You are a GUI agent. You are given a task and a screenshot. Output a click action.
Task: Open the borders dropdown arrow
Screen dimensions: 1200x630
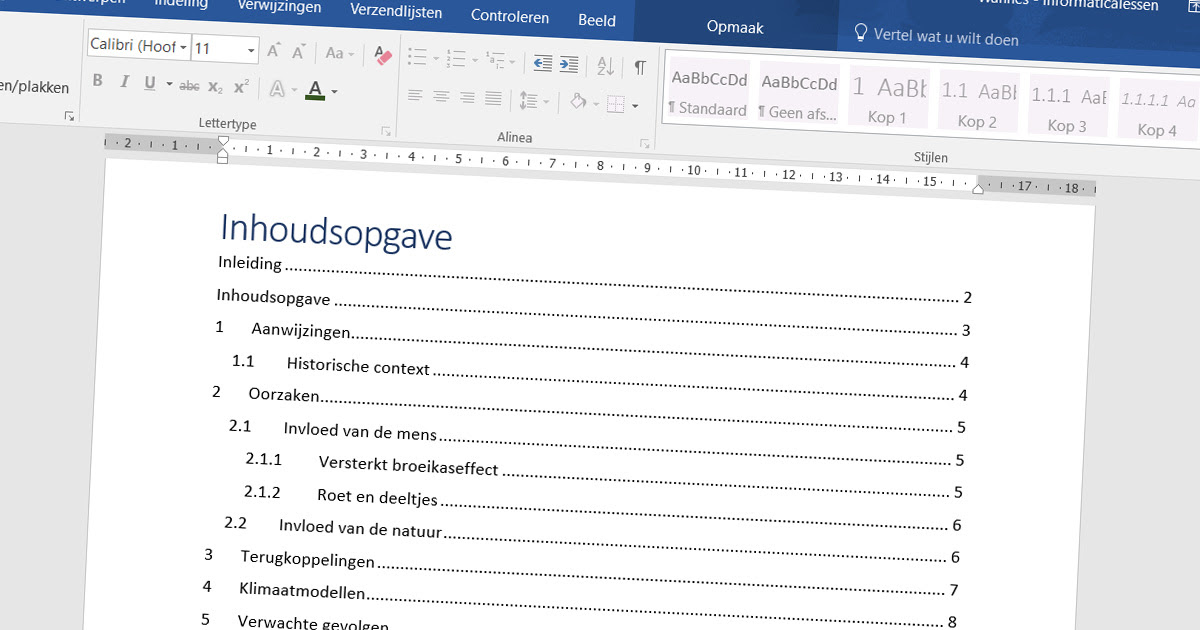635,106
